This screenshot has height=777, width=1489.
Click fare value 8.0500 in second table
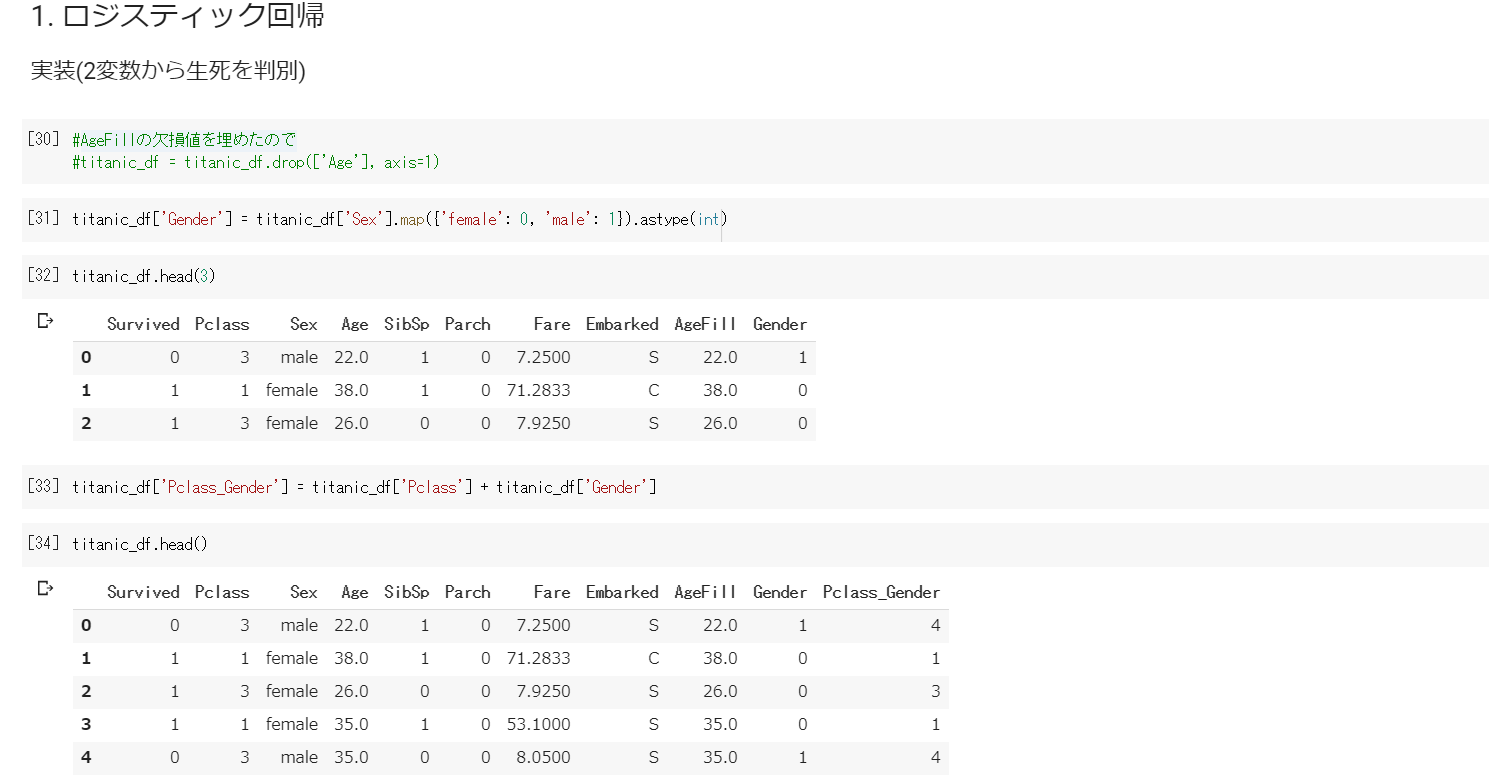[544, 757]
